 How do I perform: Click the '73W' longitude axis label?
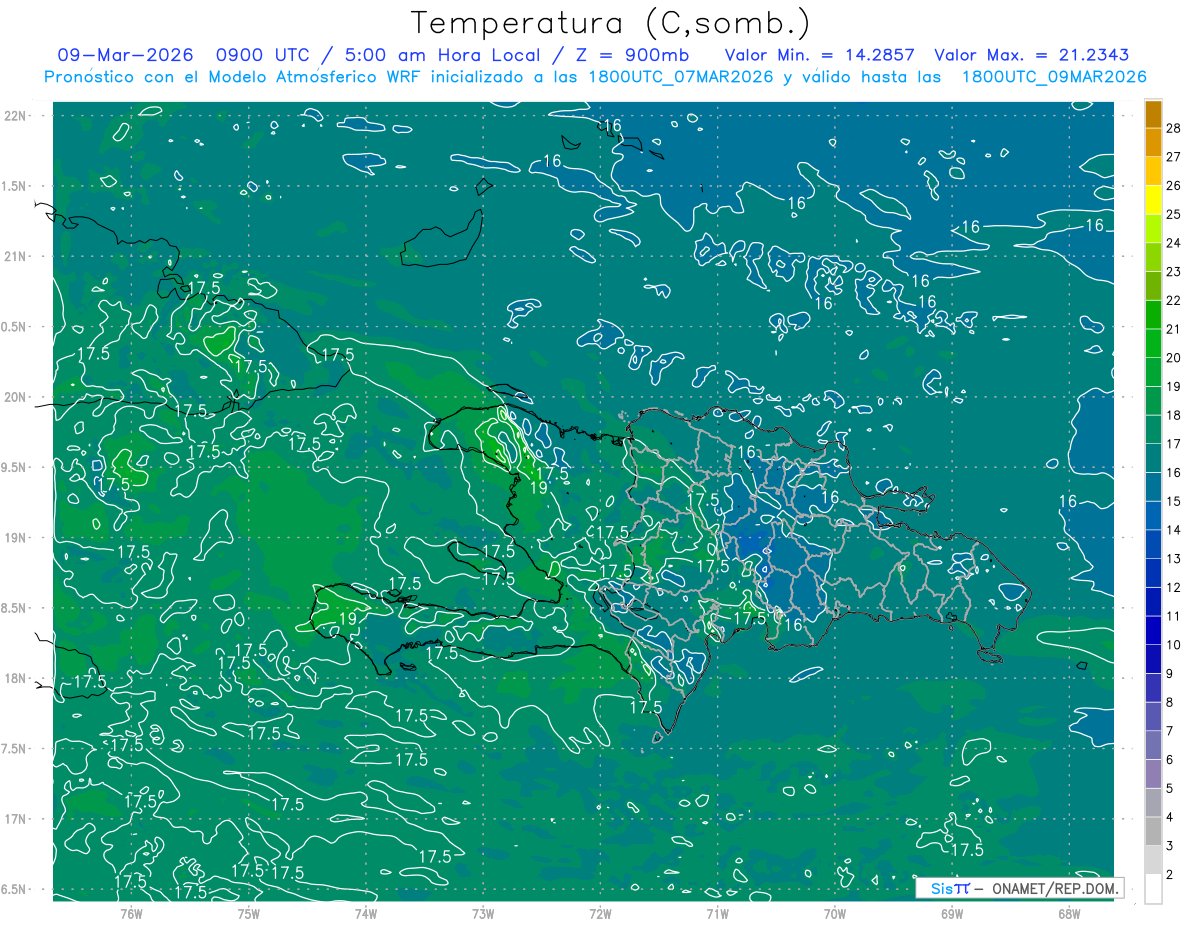pyautogui.click(x=483, y=913)
